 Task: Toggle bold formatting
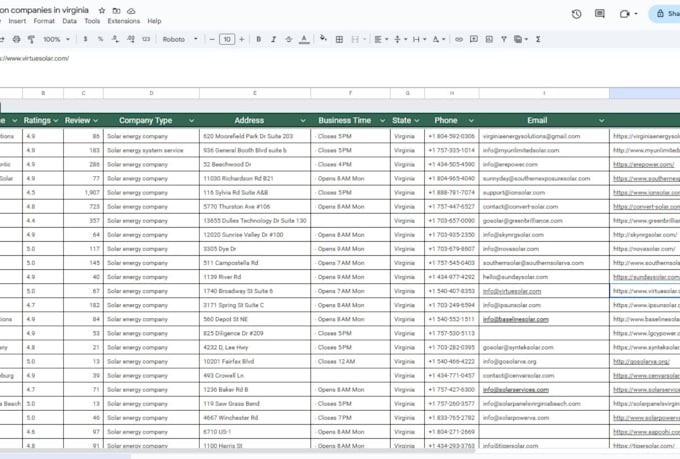(x=258, y=39)
